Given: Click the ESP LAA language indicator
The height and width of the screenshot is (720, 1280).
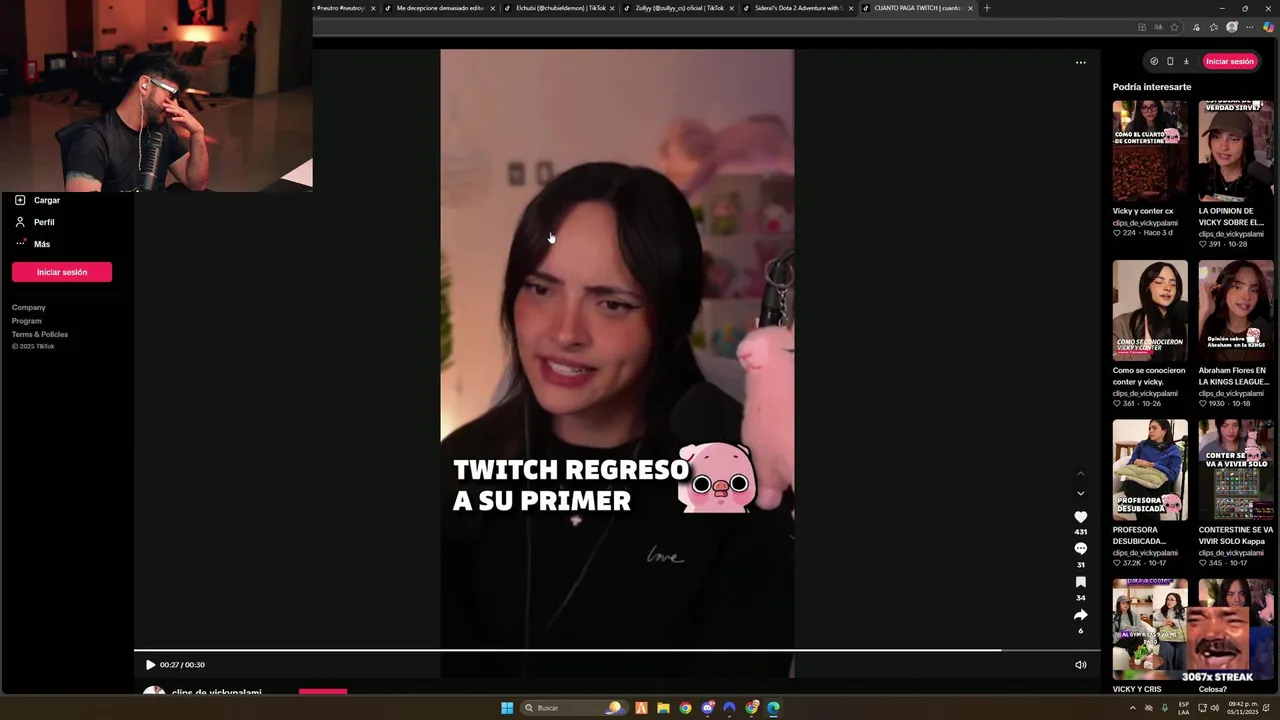Looking at the screenshot, I should click(x=1184, y=708).
